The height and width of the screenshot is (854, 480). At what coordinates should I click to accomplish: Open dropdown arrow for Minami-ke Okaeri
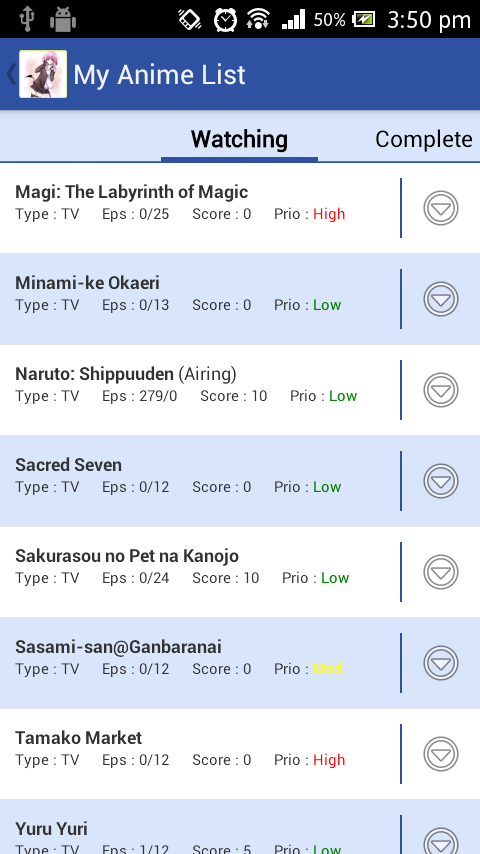pyautogui.click(x=441, y=299)
